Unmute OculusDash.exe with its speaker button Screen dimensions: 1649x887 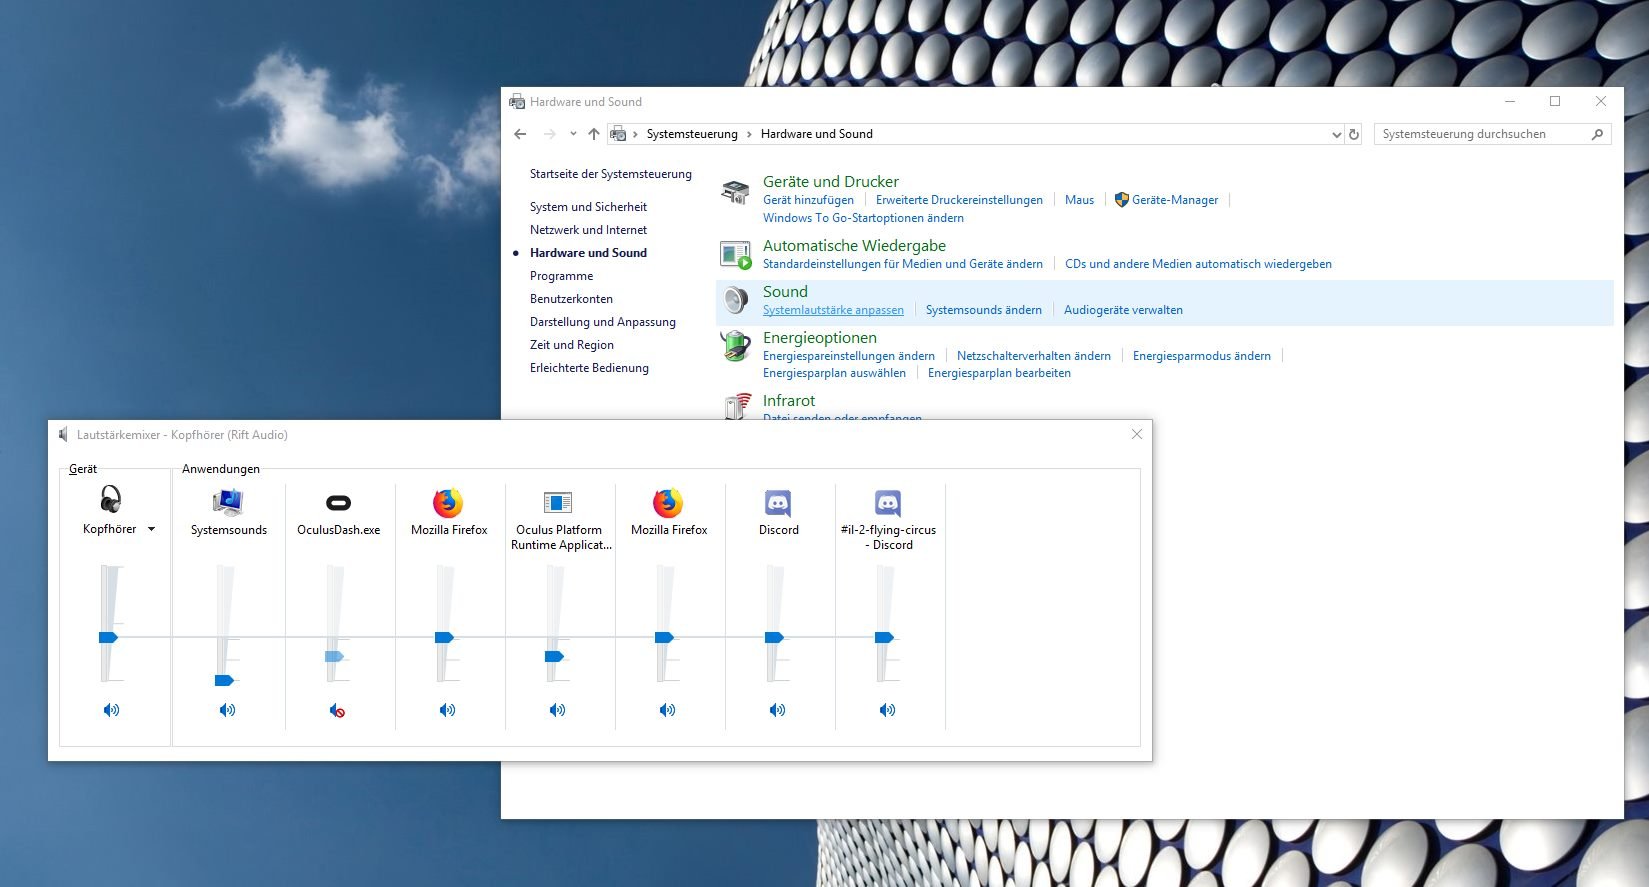tap(338, 711)
